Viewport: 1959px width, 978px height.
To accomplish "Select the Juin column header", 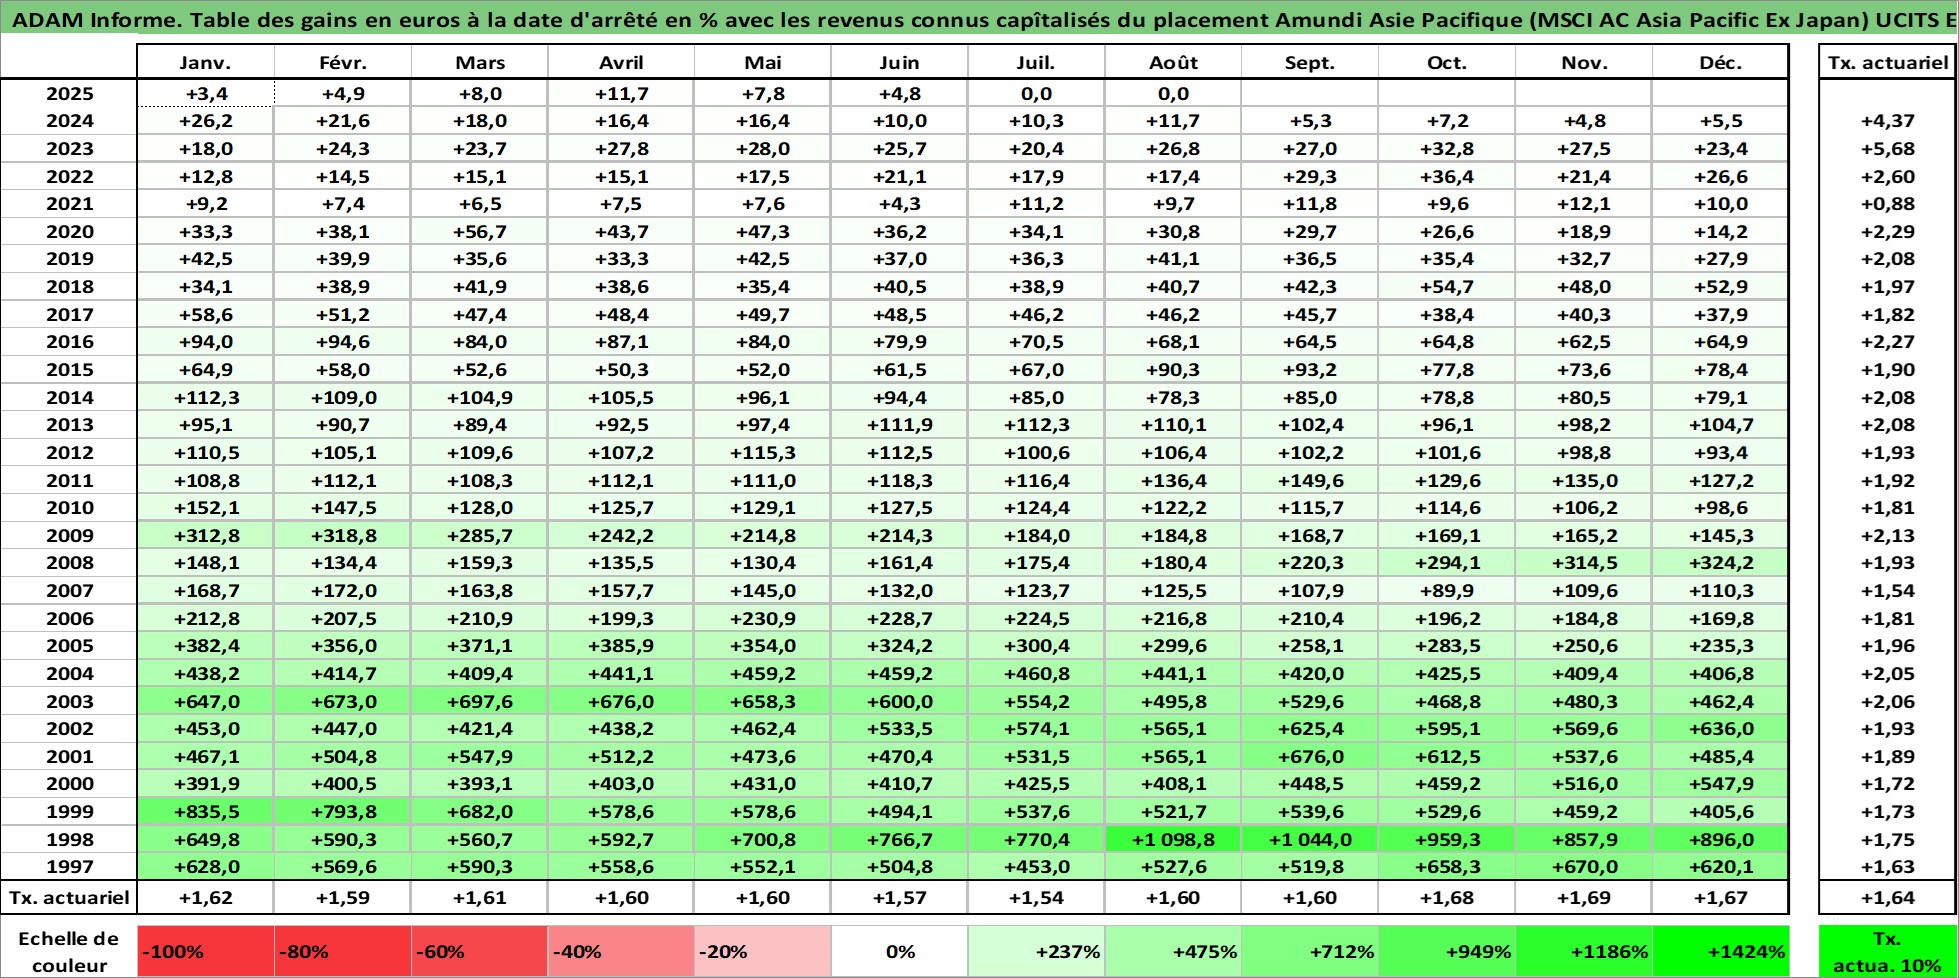I will pyautogui.click(x=899, y=62).
